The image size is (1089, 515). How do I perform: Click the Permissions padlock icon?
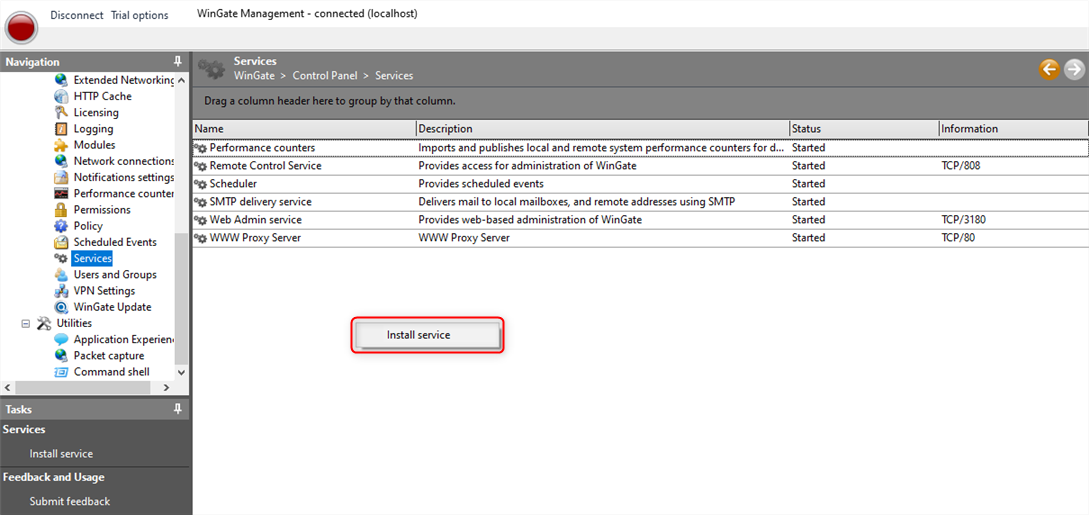point(61,210)
